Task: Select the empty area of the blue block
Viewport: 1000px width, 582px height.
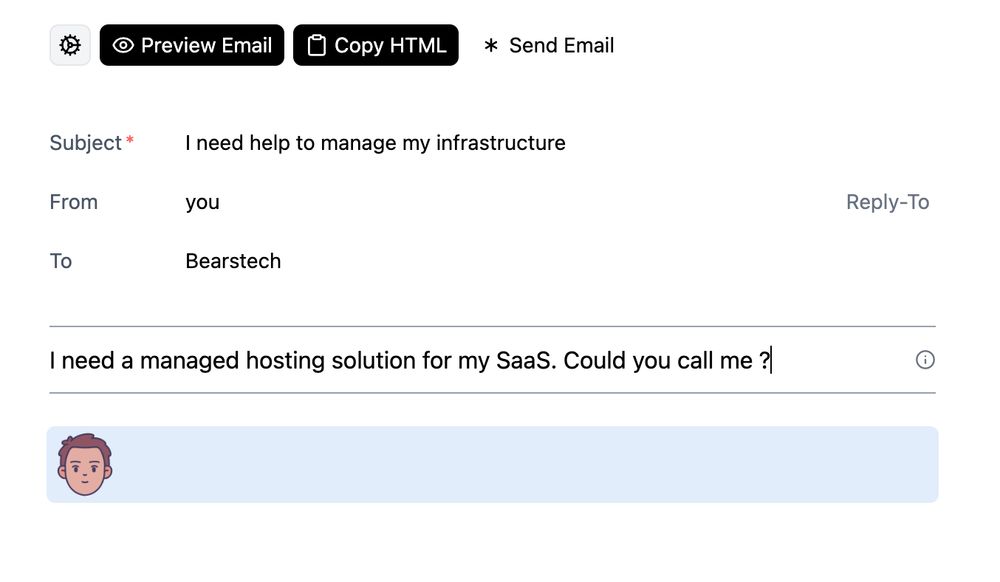Action: click(x=523, y=465)
